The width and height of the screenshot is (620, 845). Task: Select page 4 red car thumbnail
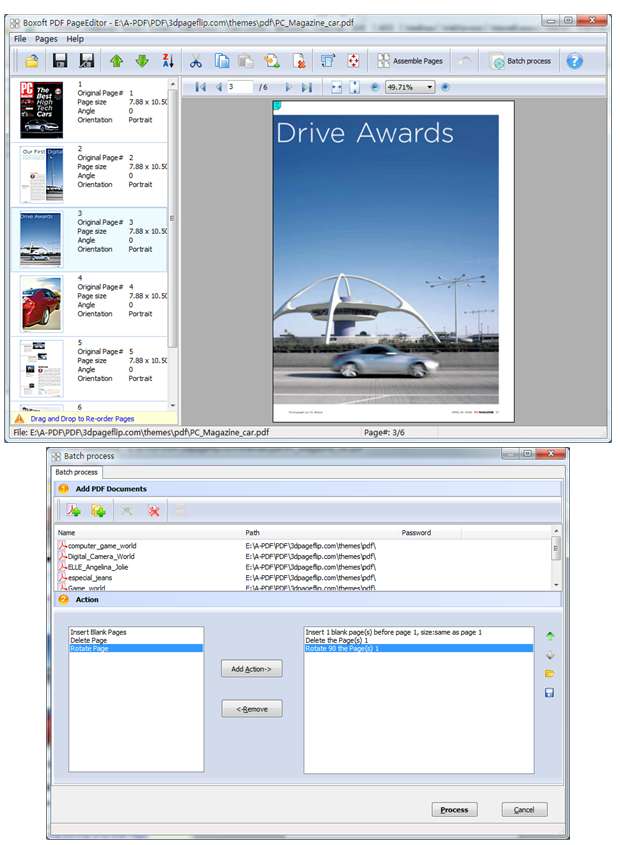[42, 304]
